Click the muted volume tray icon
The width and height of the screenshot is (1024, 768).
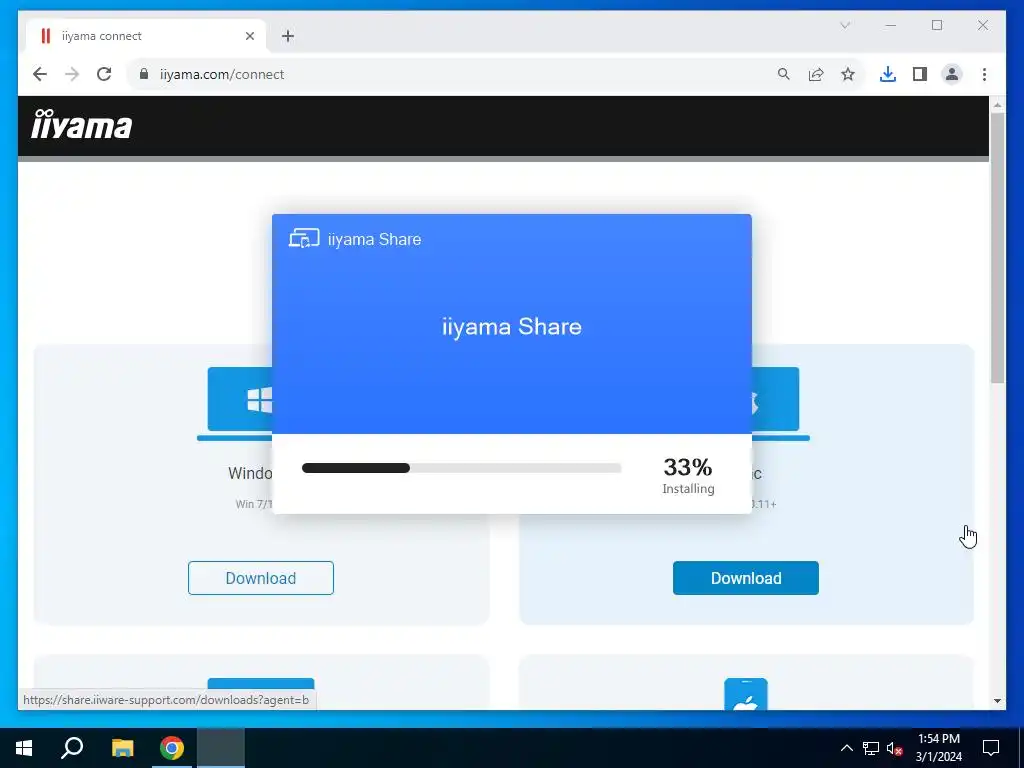tap(895, 748)
